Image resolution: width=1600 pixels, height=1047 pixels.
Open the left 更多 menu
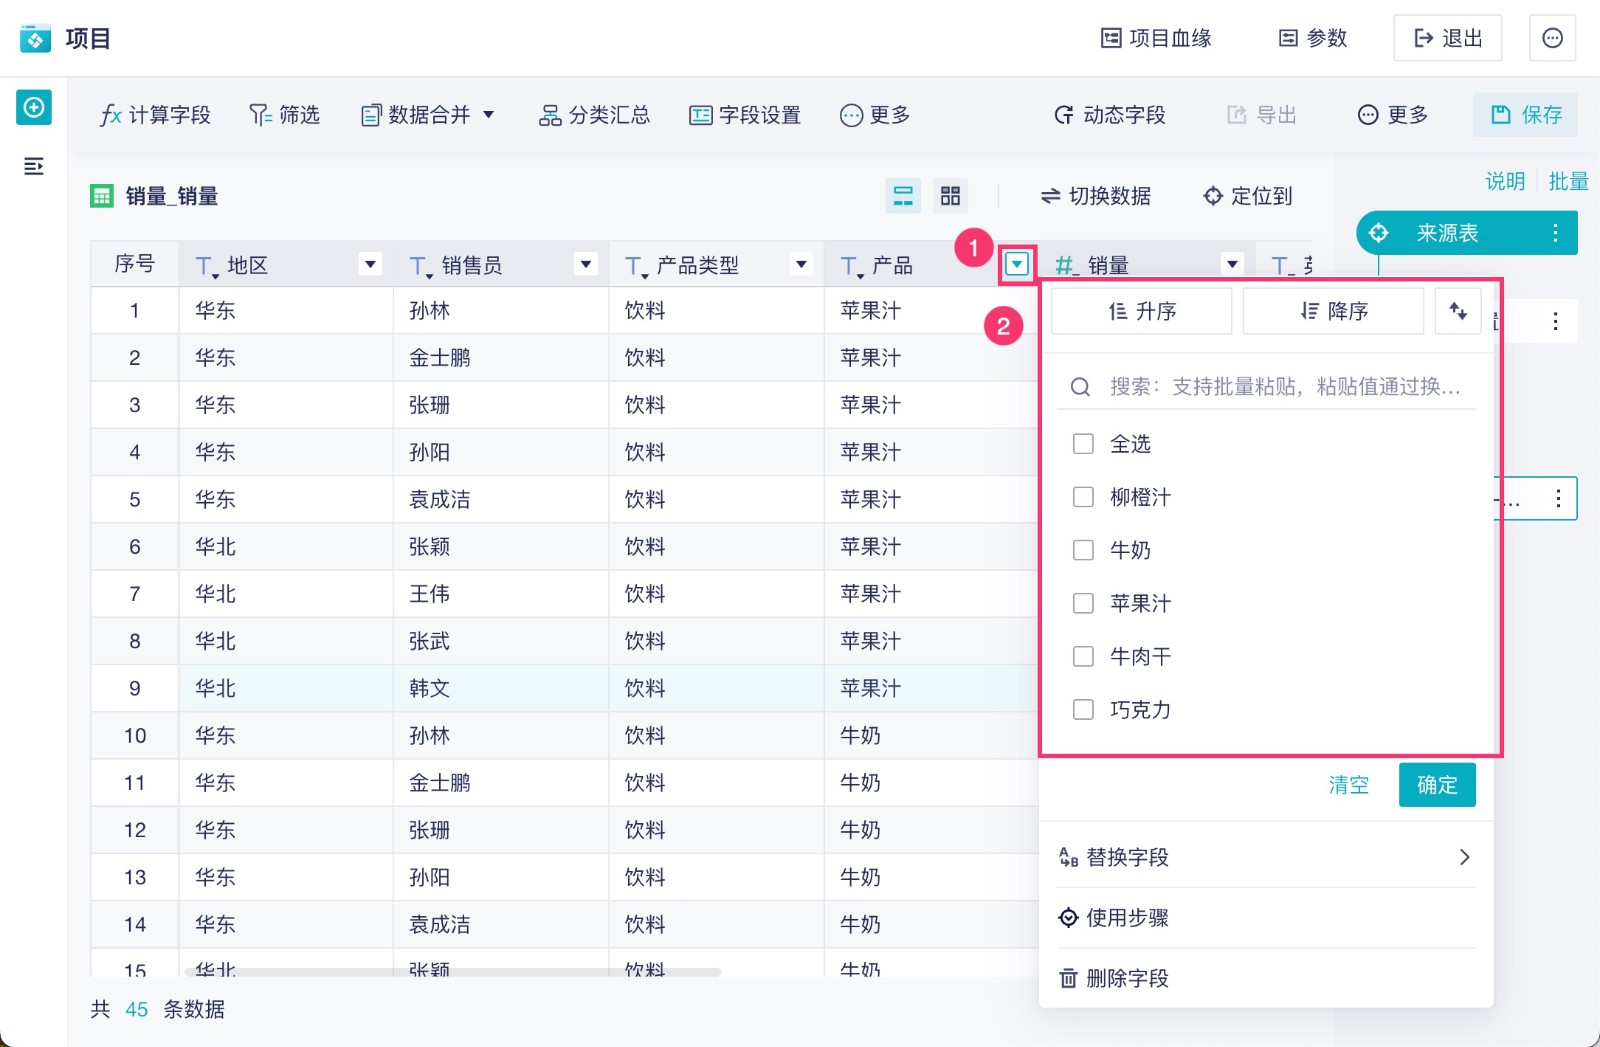[875, 115]
